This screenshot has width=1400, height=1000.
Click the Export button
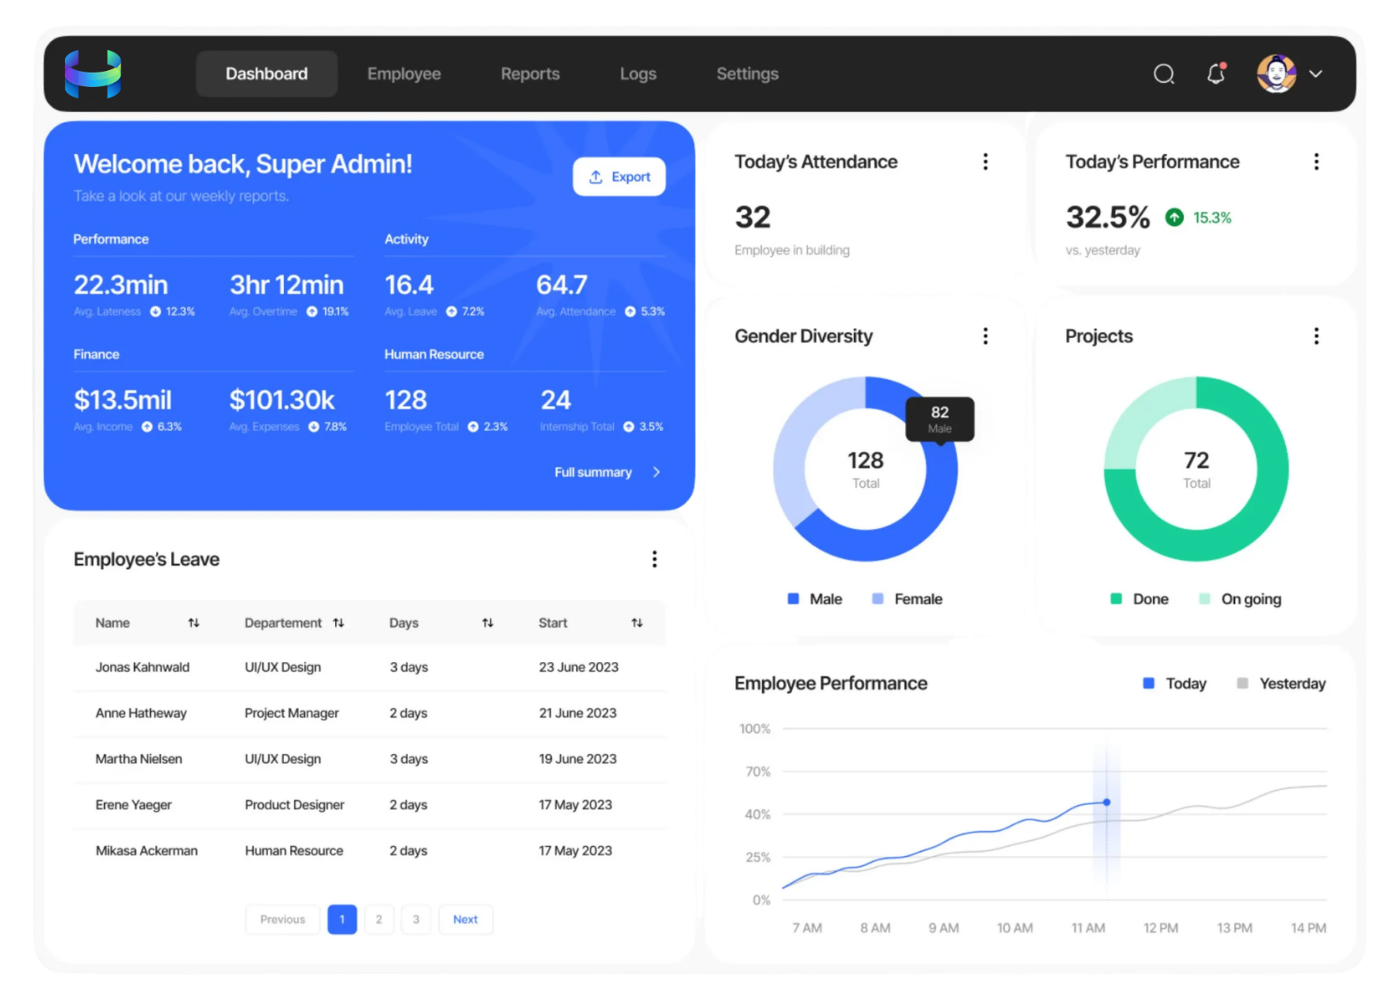pyautogui.click(x=619, y=177)
